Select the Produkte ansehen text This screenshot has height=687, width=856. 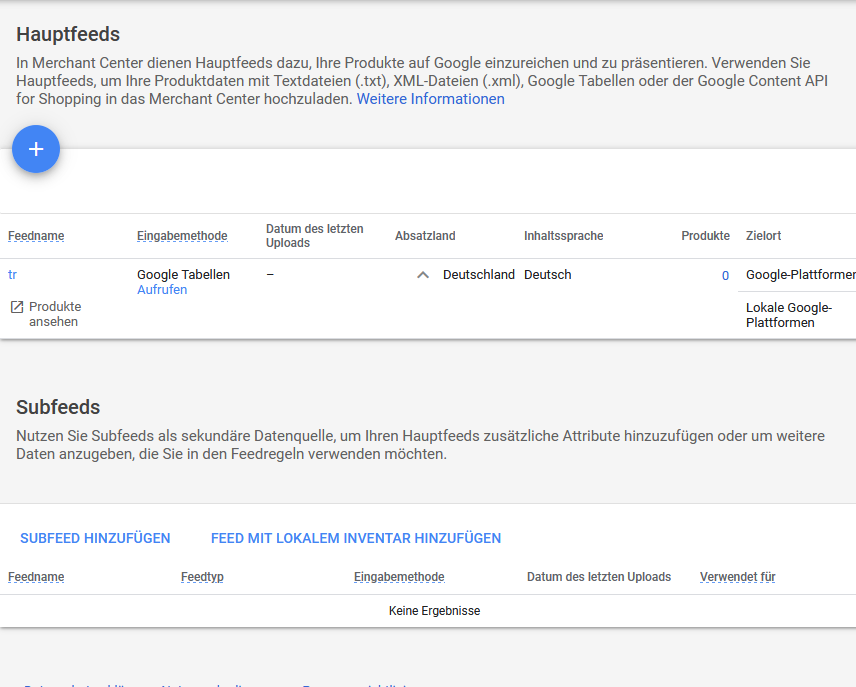(x=55, y=314)
